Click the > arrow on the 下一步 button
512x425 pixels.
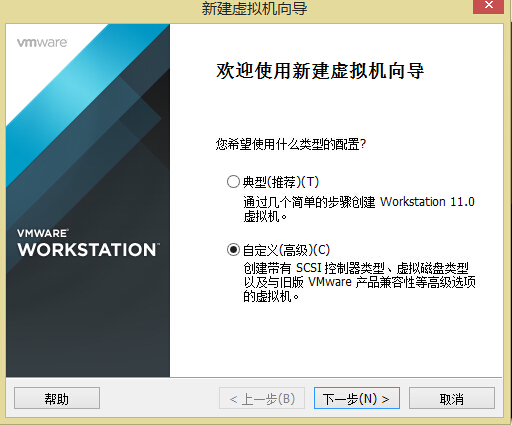(385, 399)
